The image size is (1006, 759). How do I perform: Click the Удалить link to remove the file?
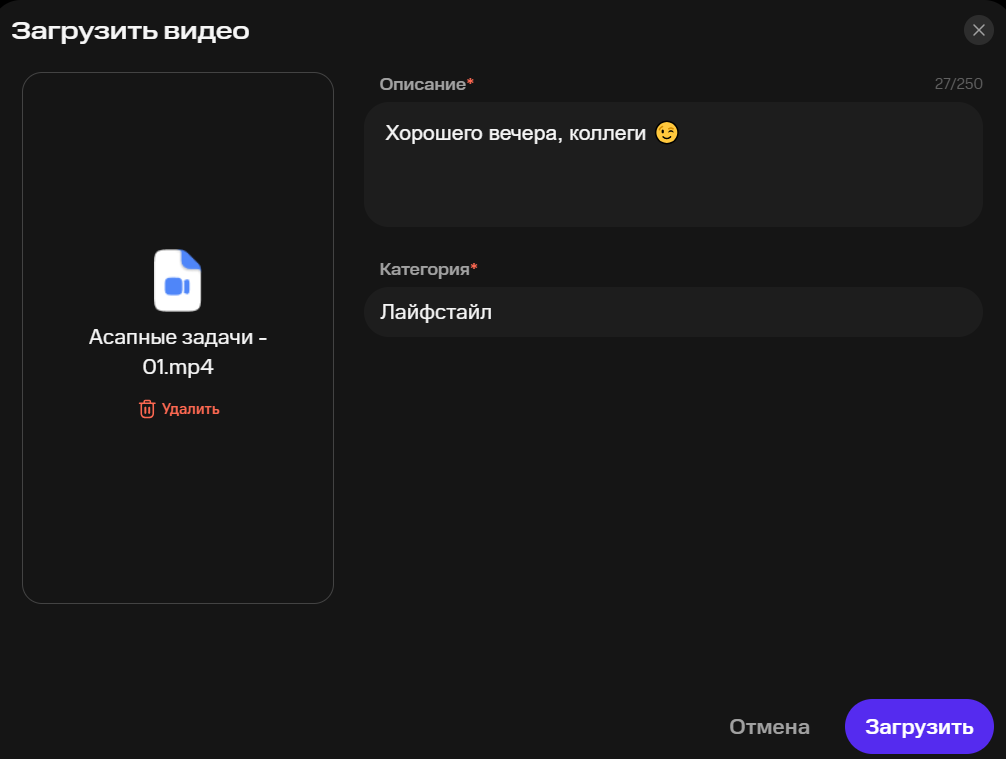[x=190, y=409]
